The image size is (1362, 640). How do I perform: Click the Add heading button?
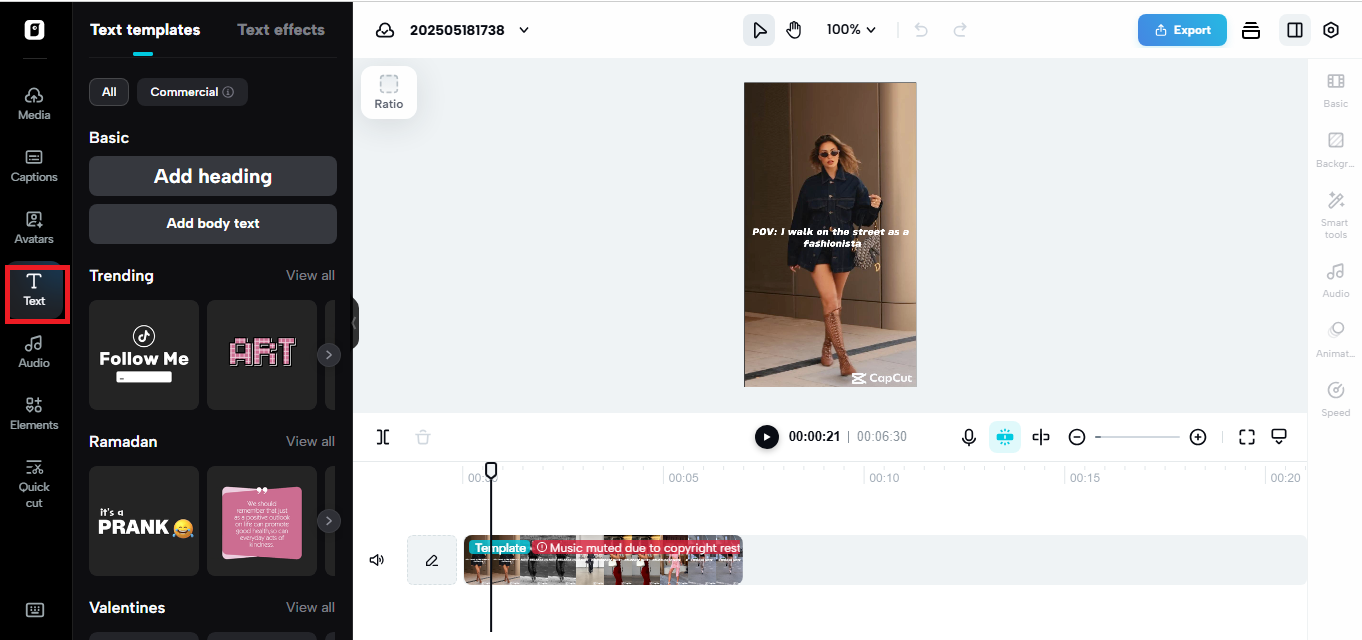pyautogui.click(x=212, y=176)
